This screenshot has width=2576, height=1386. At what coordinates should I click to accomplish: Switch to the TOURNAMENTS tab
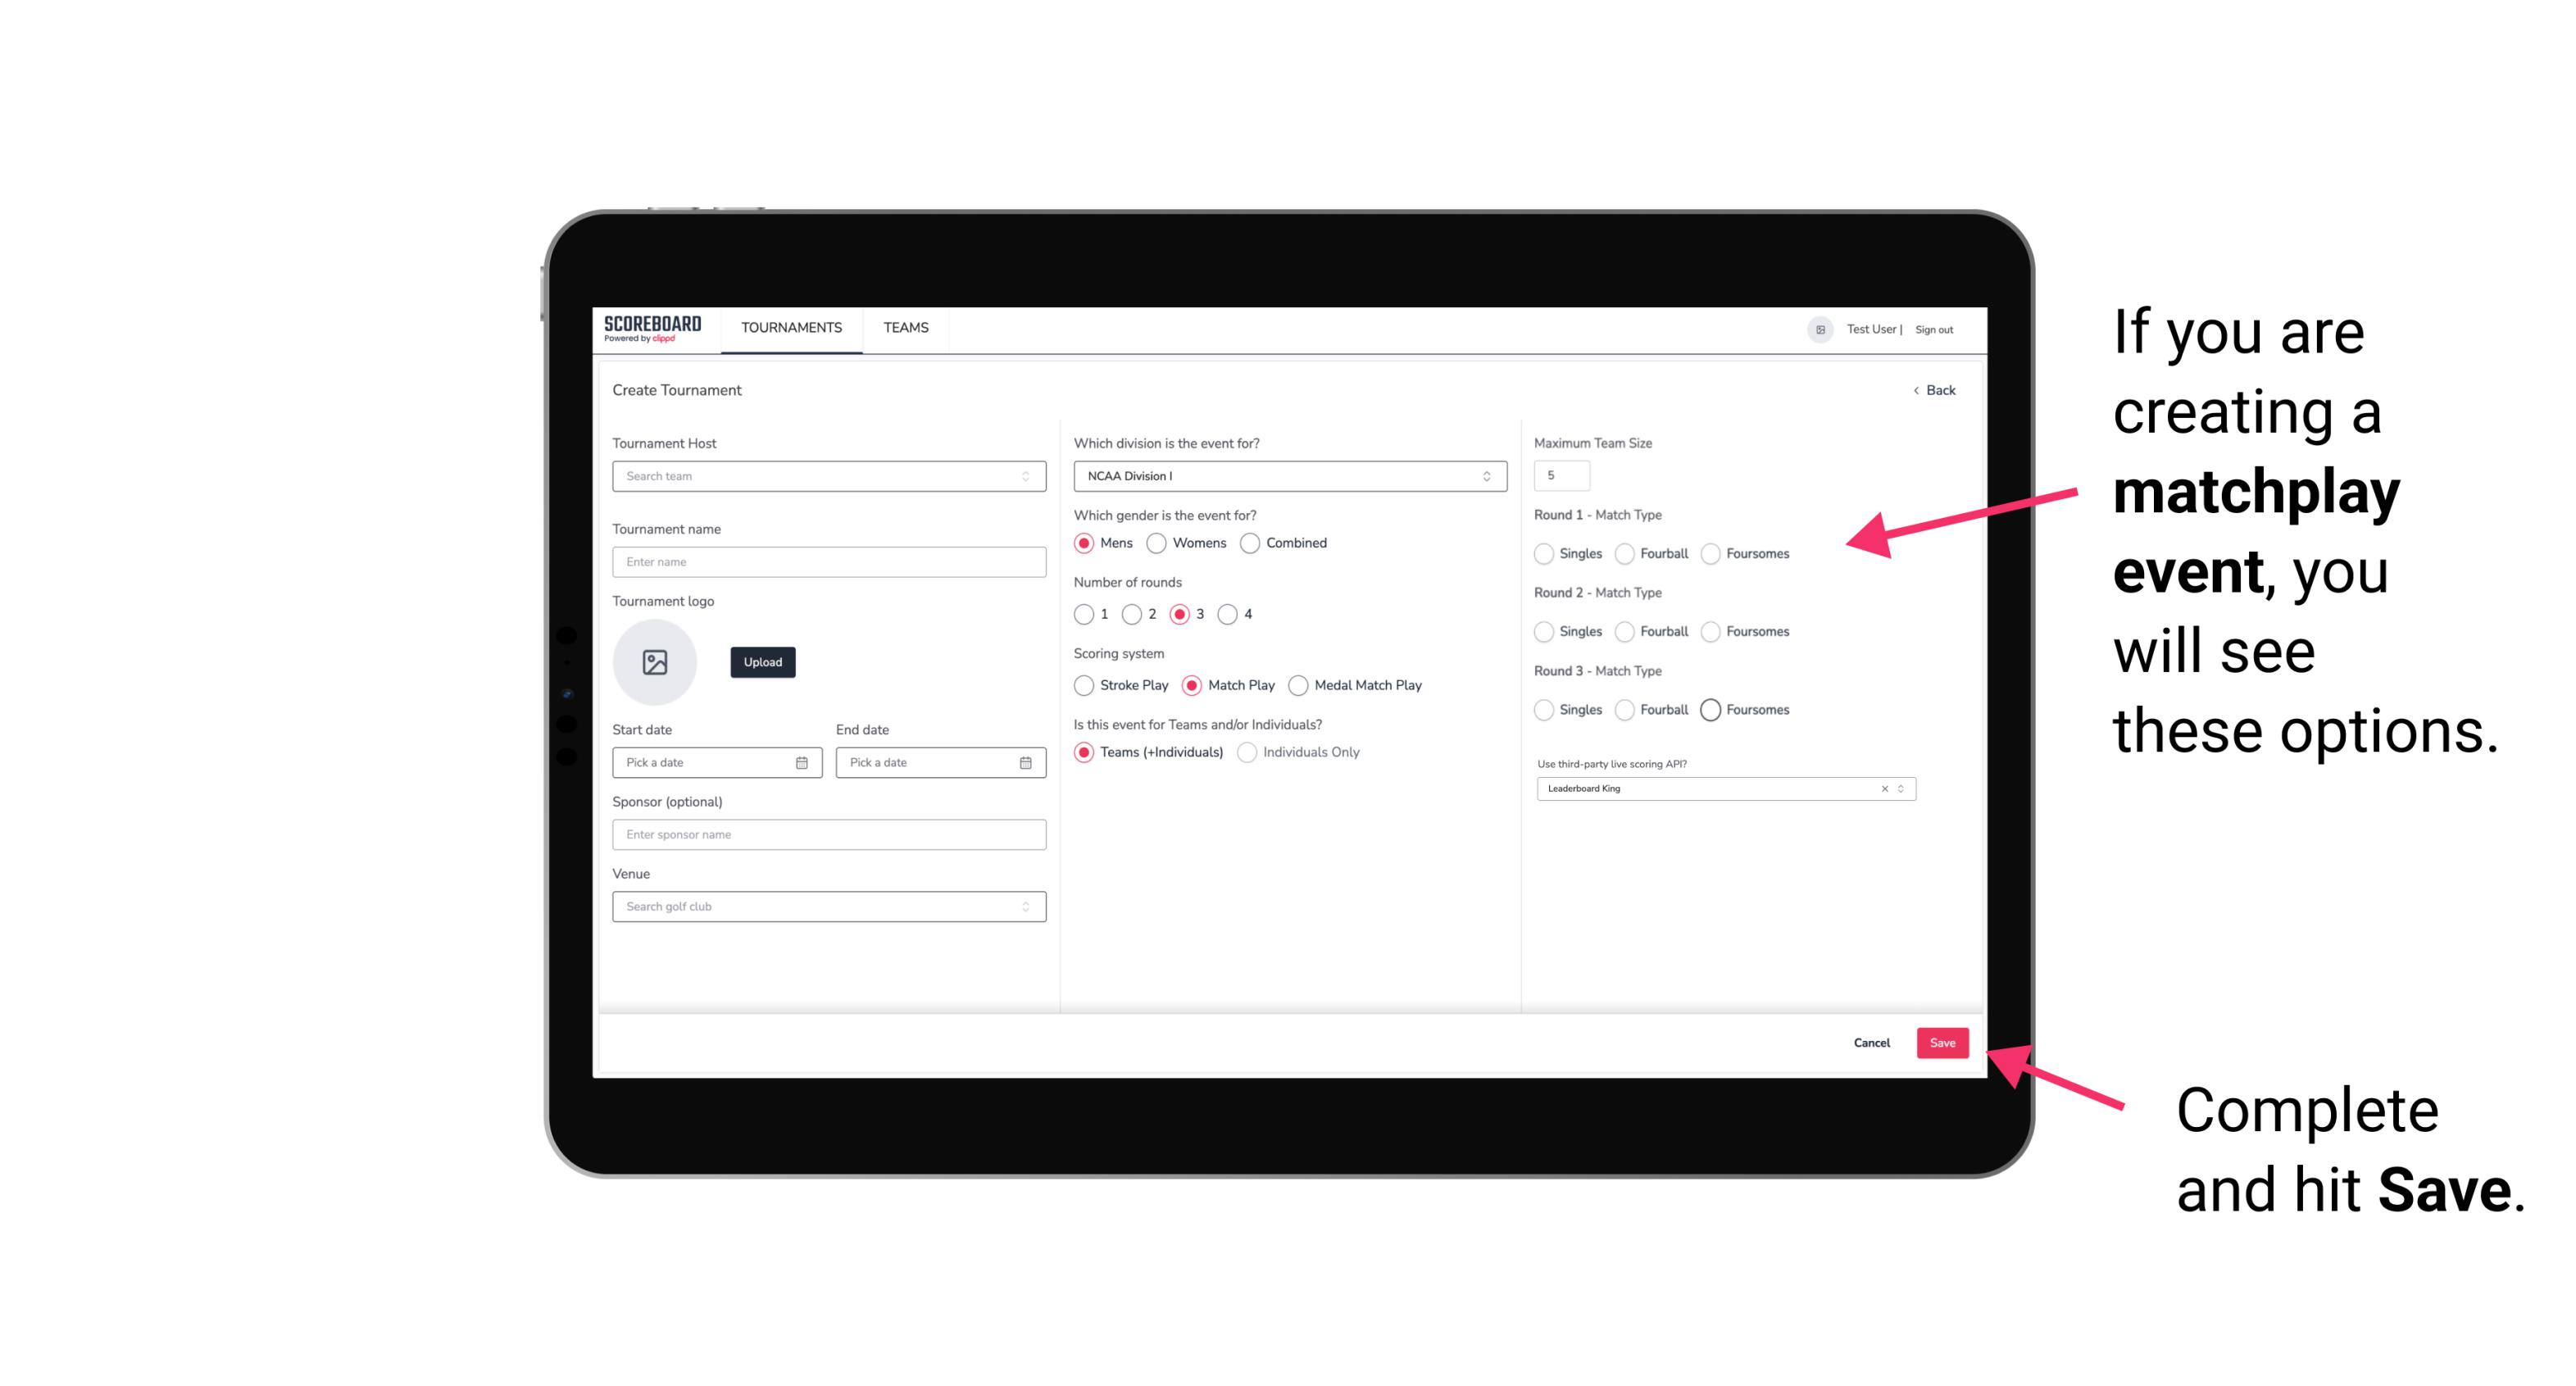790,328
